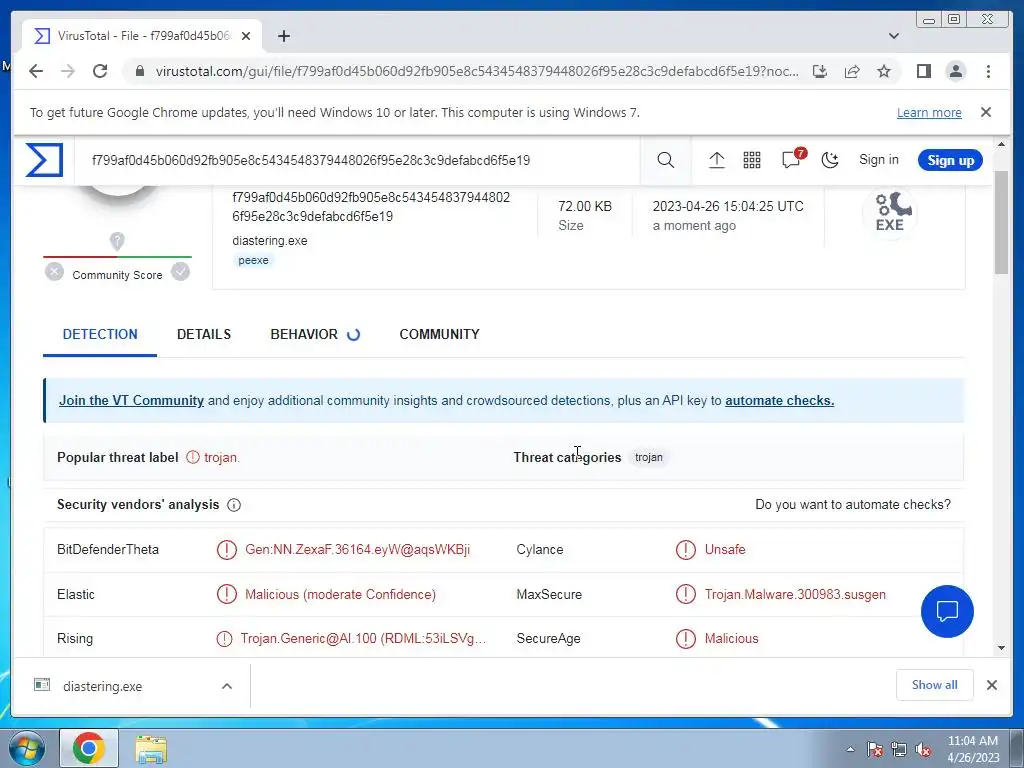The width and height of the screenshot is (1024, 768).
Task: Click the Cylance Unsafe result
Action: (x=725, y=549)
